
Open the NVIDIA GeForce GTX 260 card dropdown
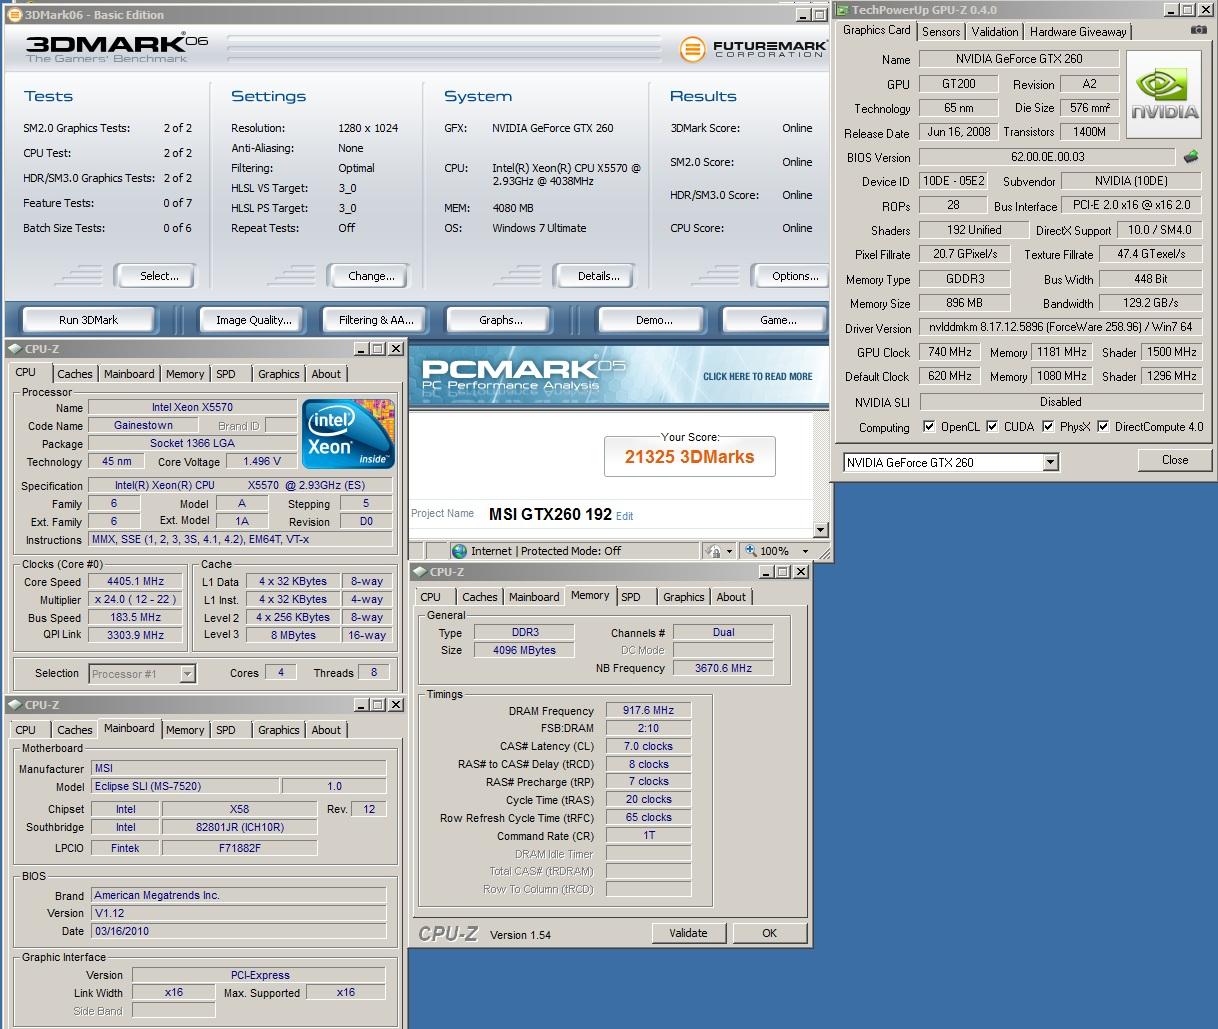point(1050,462)
